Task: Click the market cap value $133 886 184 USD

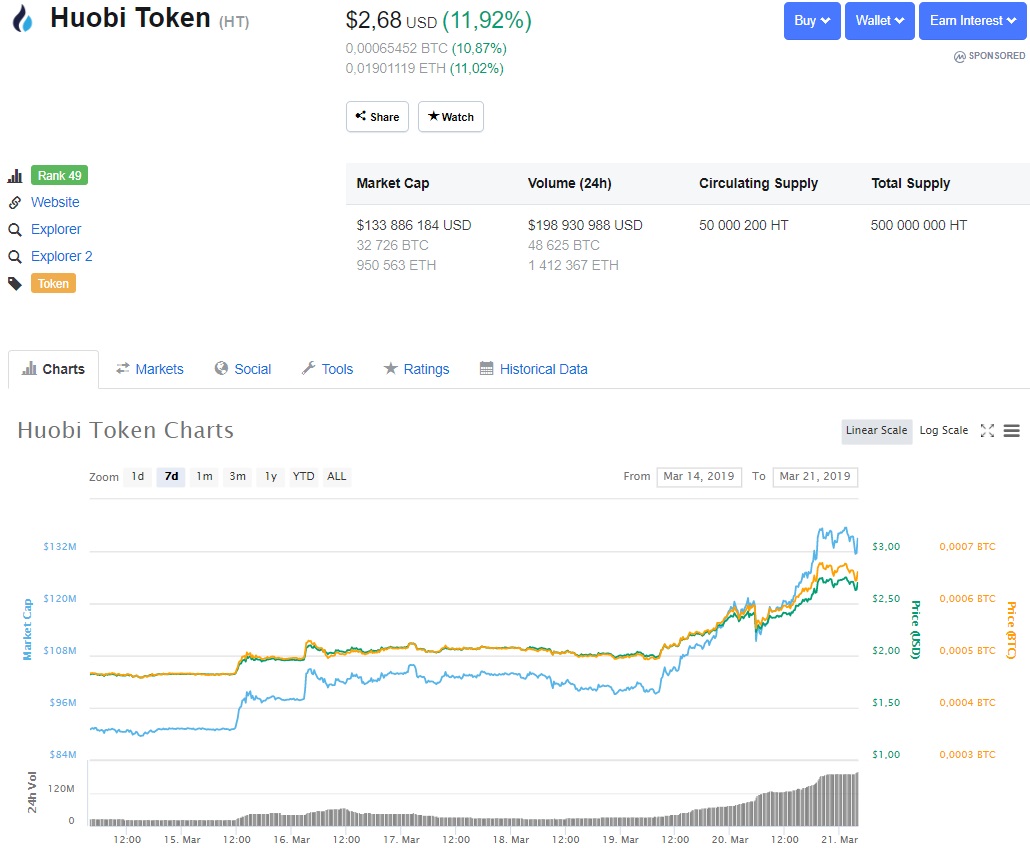Action: (414, 225)
